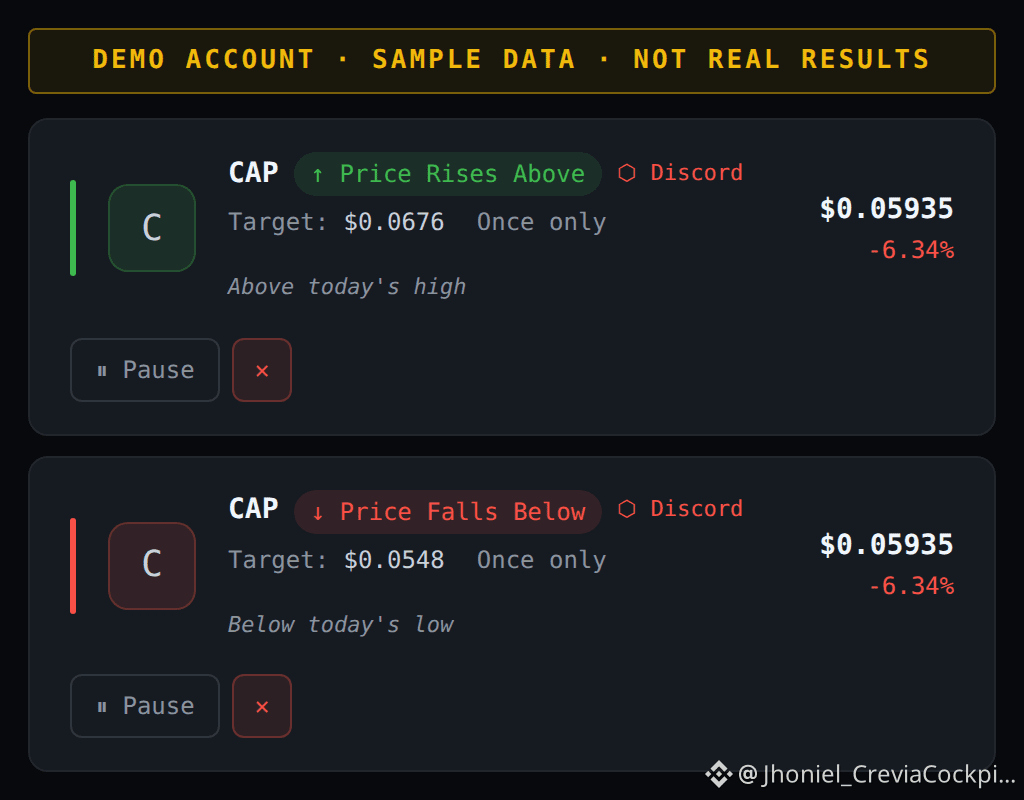Click Discord hexagon icon in second alert

click(627, 509)
